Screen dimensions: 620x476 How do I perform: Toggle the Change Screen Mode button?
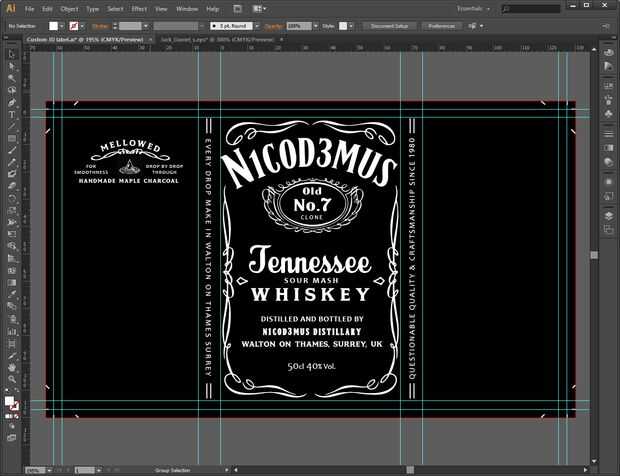[x=12, y=438]
